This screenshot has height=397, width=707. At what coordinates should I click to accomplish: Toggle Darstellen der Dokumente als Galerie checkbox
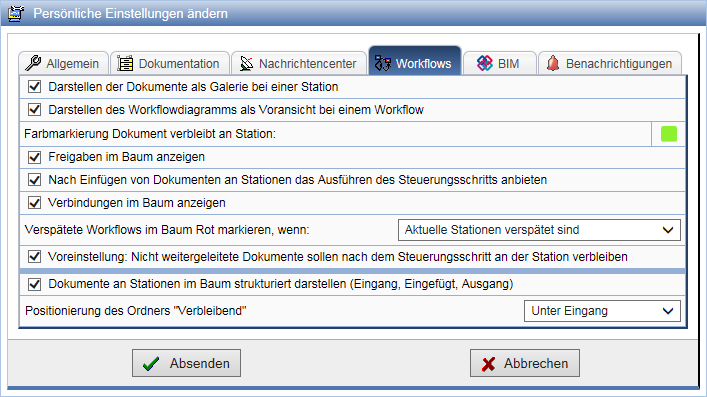[35, 87]
